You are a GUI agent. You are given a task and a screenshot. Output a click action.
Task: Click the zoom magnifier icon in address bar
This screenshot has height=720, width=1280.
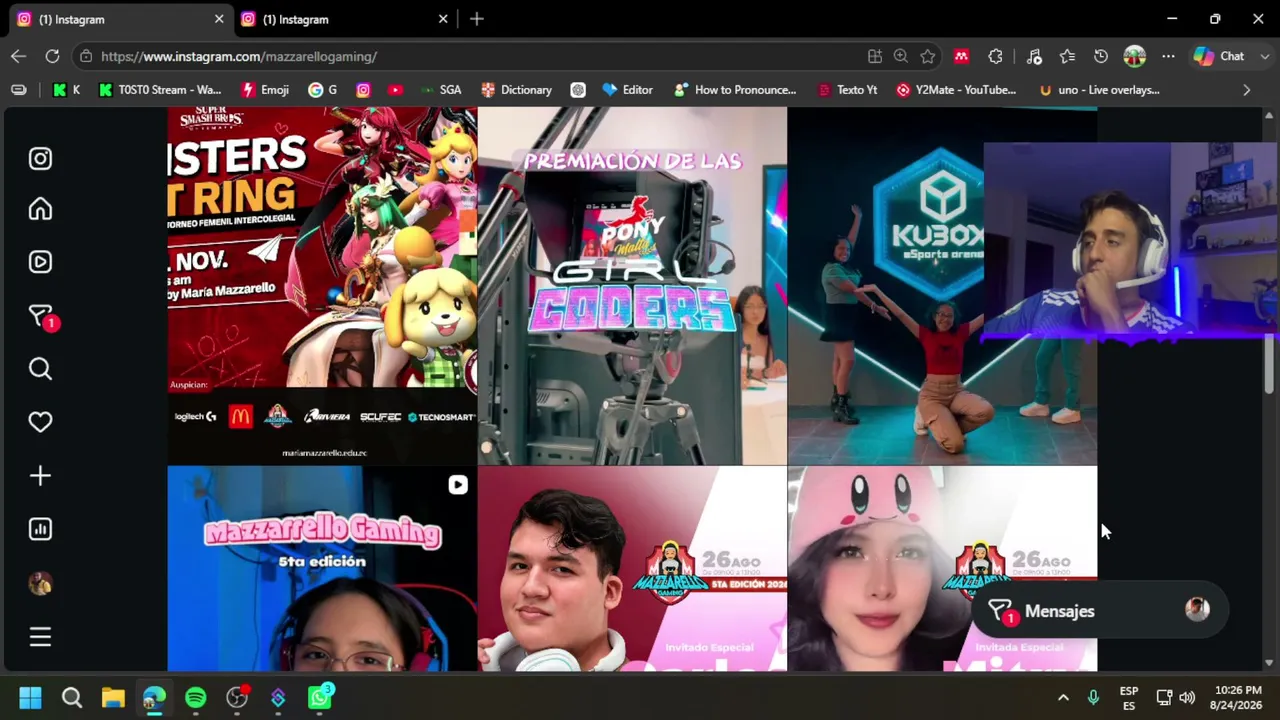pyautogui.click(x=901, y=57)
